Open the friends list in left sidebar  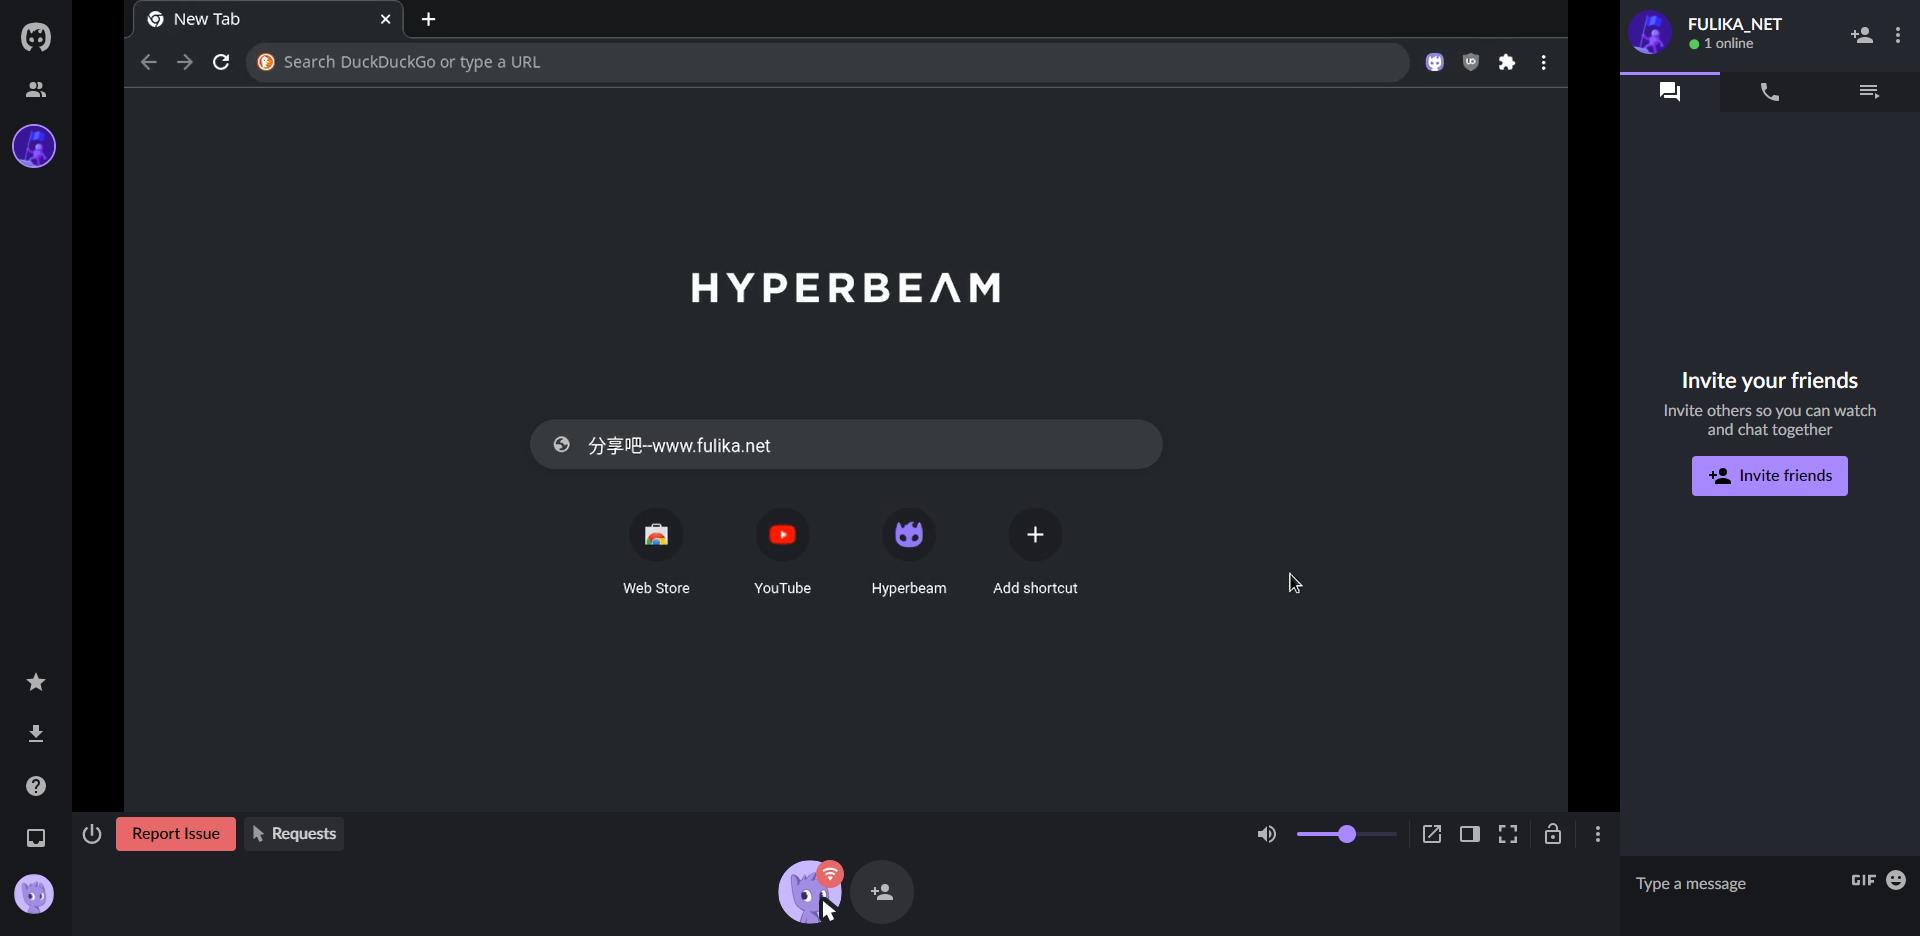point(36,90)
